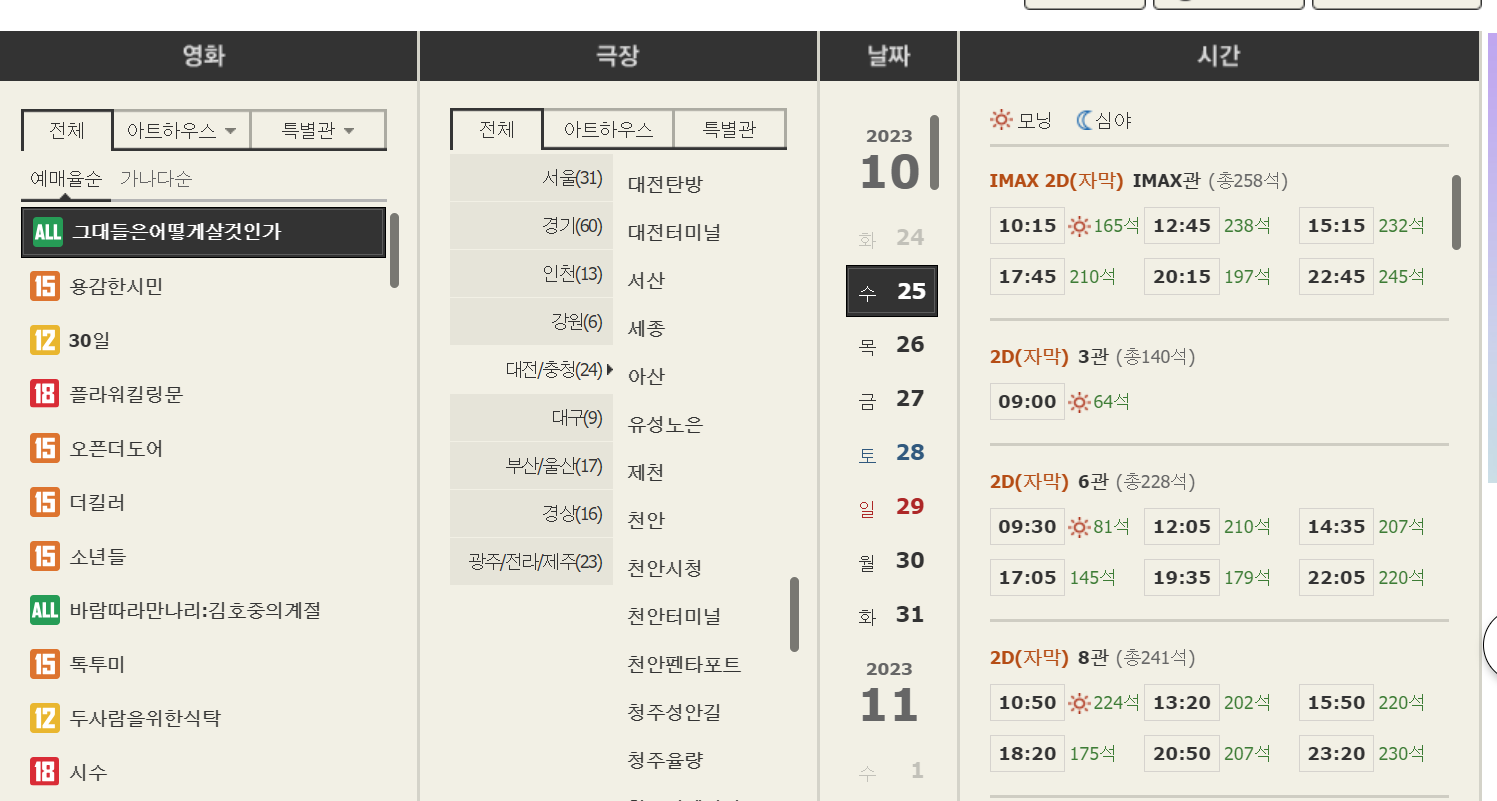Click the morning sun icon next to 09:00
Screen dimensions: 1497x801
1079,402
